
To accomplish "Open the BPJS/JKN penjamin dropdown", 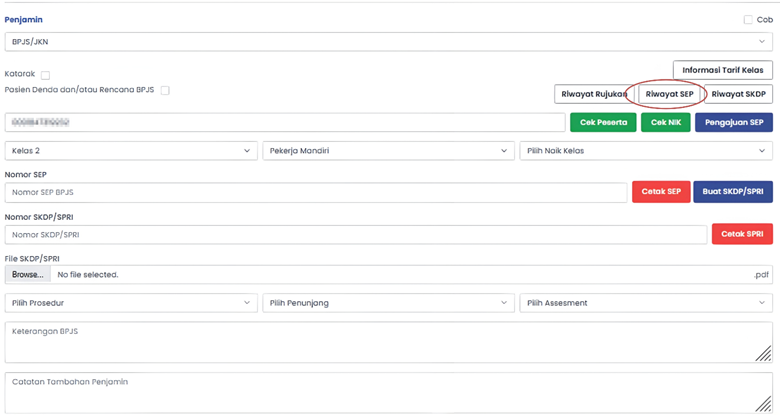I will pos(388,42).
